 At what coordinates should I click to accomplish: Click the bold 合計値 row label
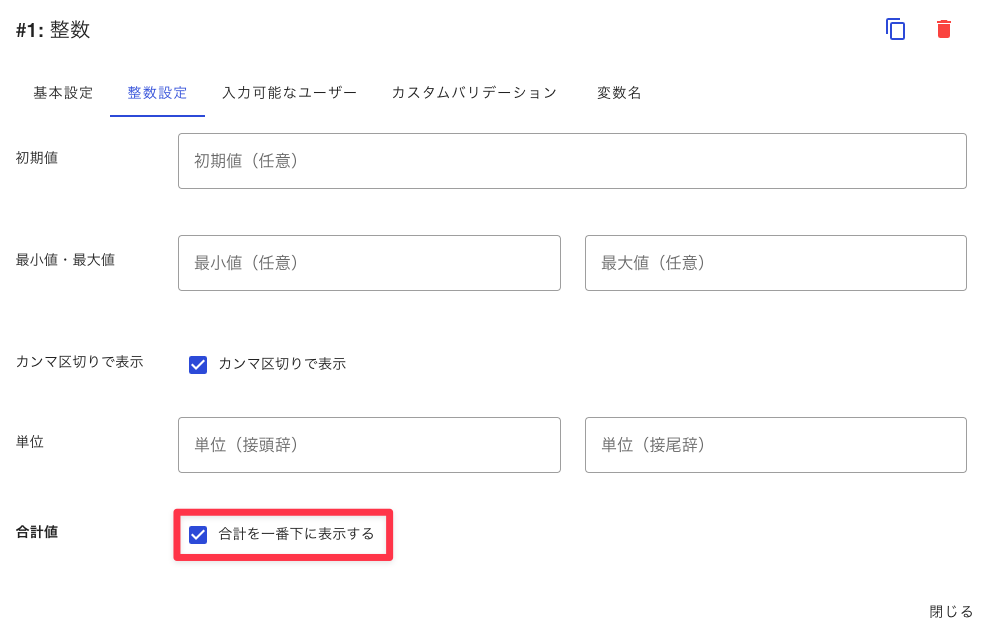point(37,532)
